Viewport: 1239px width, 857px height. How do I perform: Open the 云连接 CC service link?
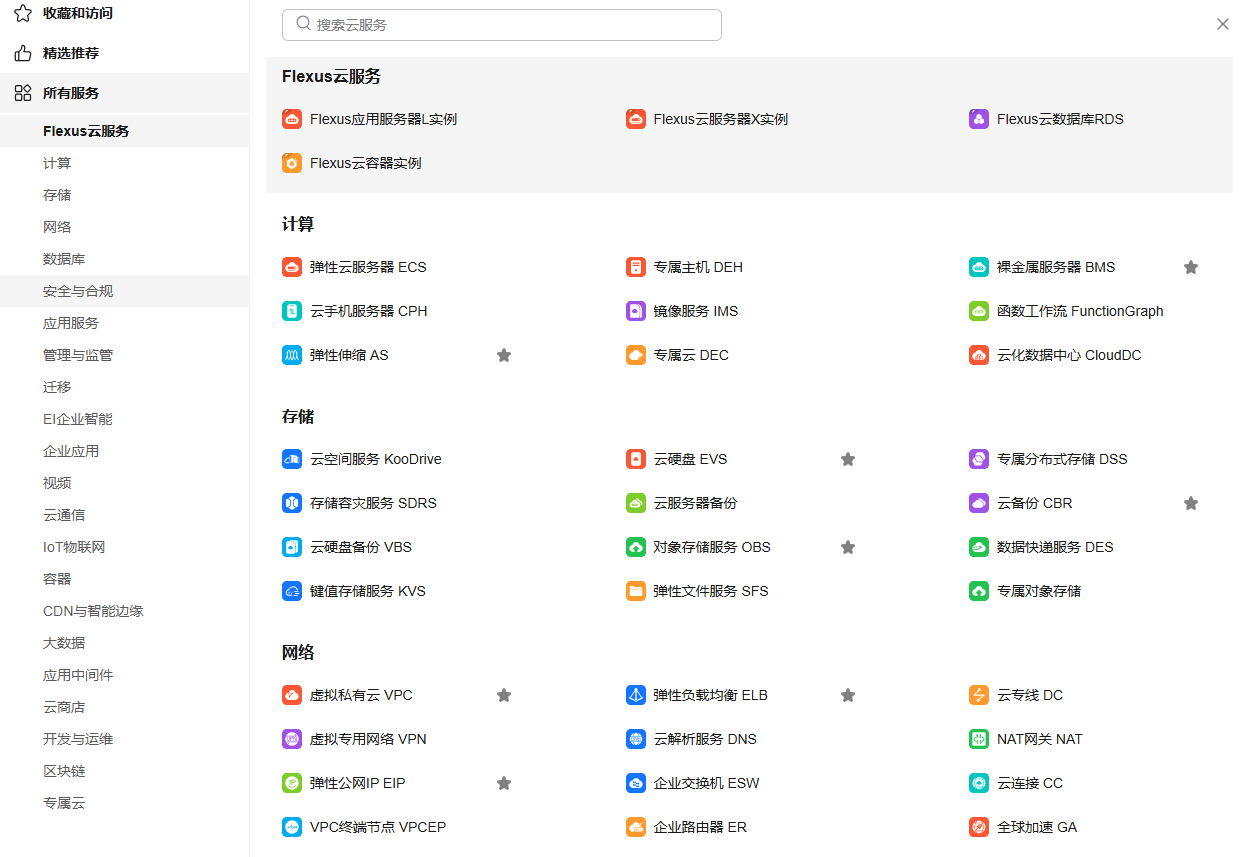1030,783
